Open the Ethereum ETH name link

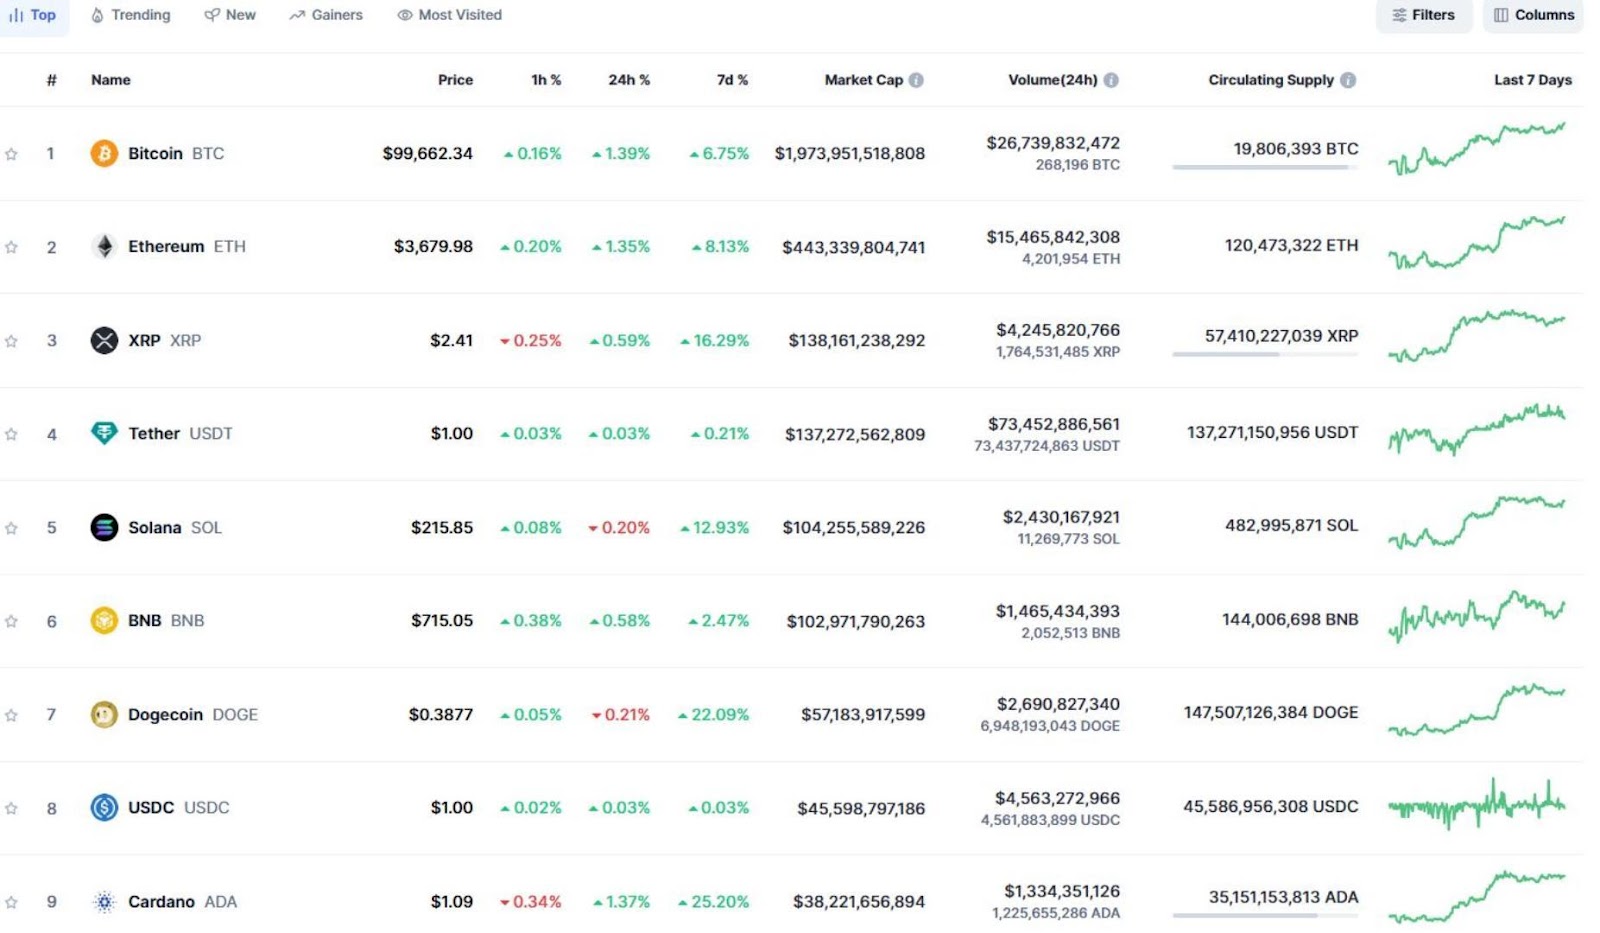(x=187, y=246)
